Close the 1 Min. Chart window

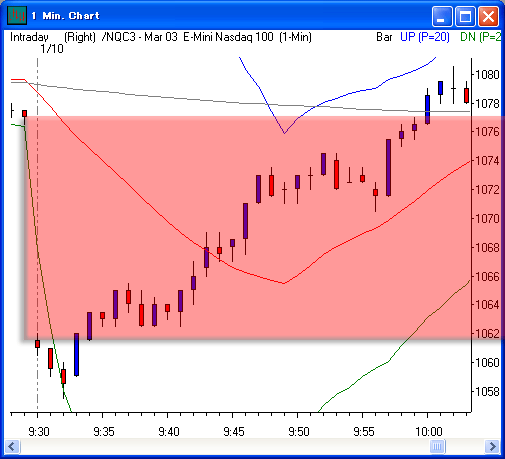point(489,16)
